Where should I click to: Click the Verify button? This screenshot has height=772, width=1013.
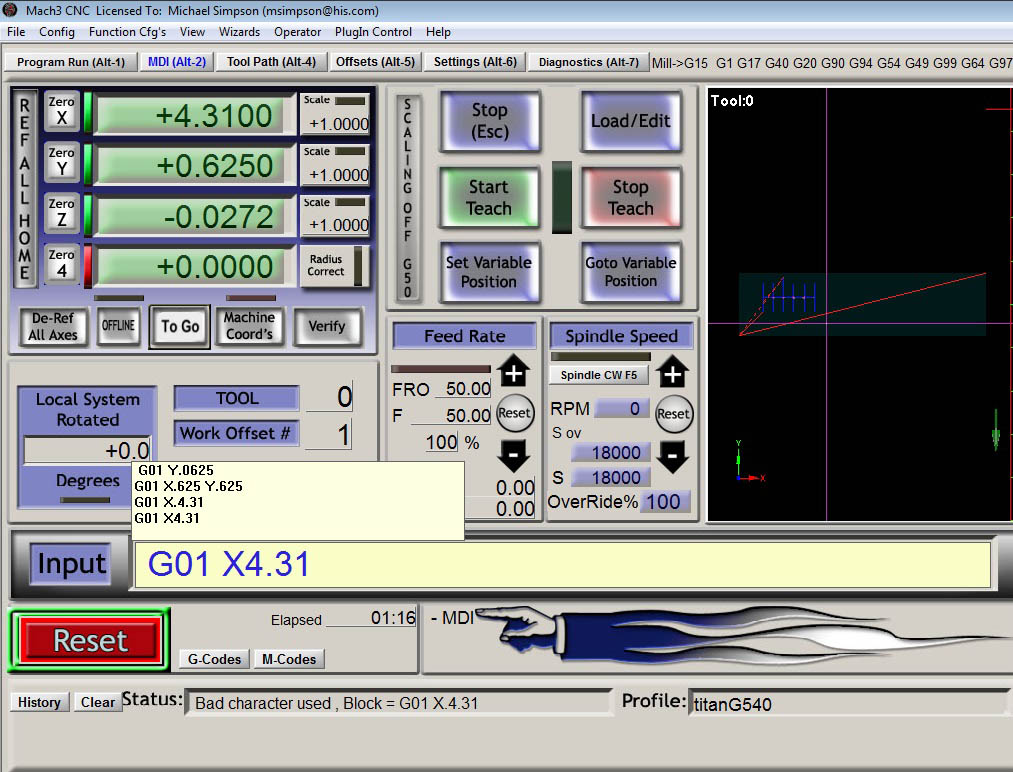point(327,326)
